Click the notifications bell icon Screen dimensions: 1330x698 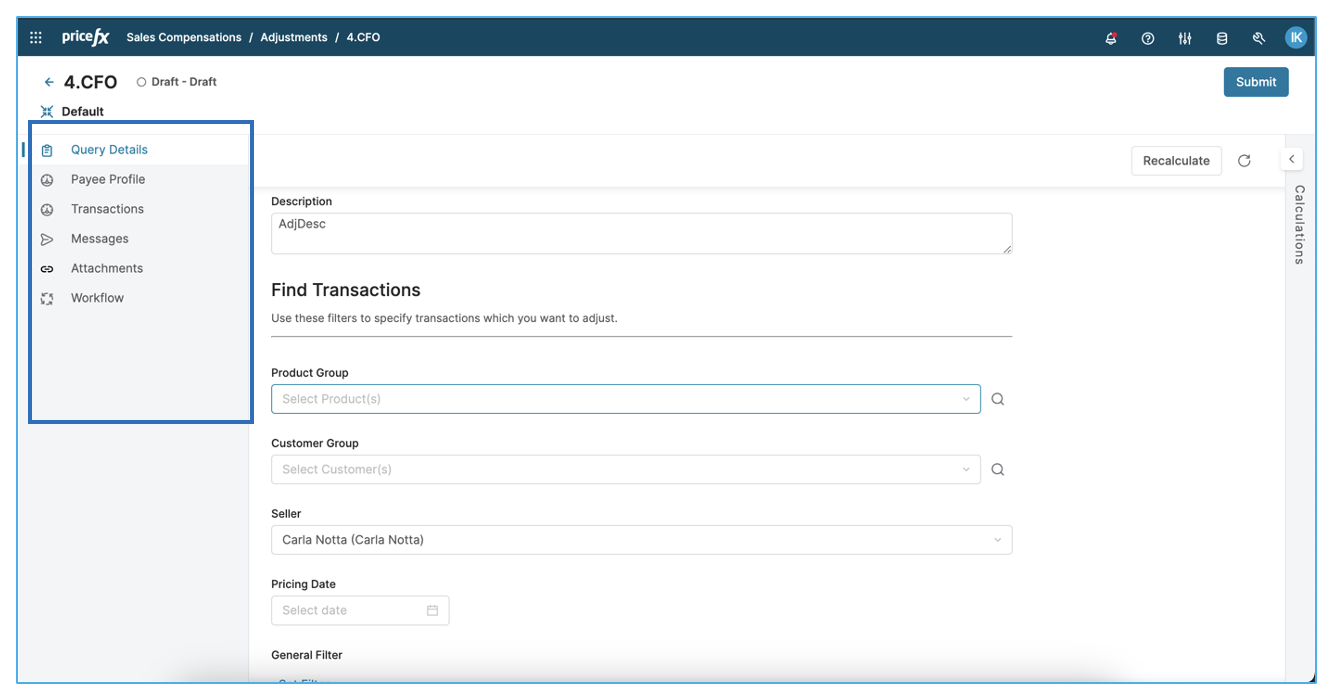tap(1111, 38)
